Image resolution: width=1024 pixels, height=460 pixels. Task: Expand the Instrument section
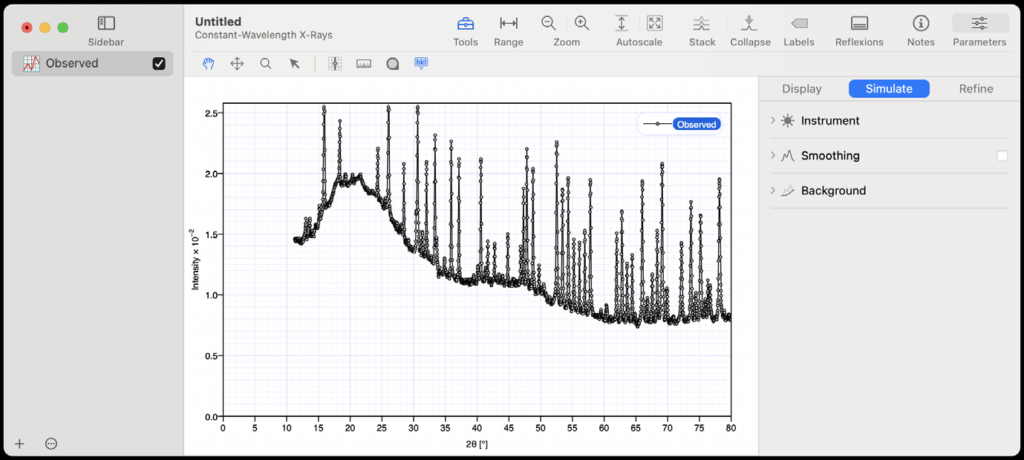point(774,121)
